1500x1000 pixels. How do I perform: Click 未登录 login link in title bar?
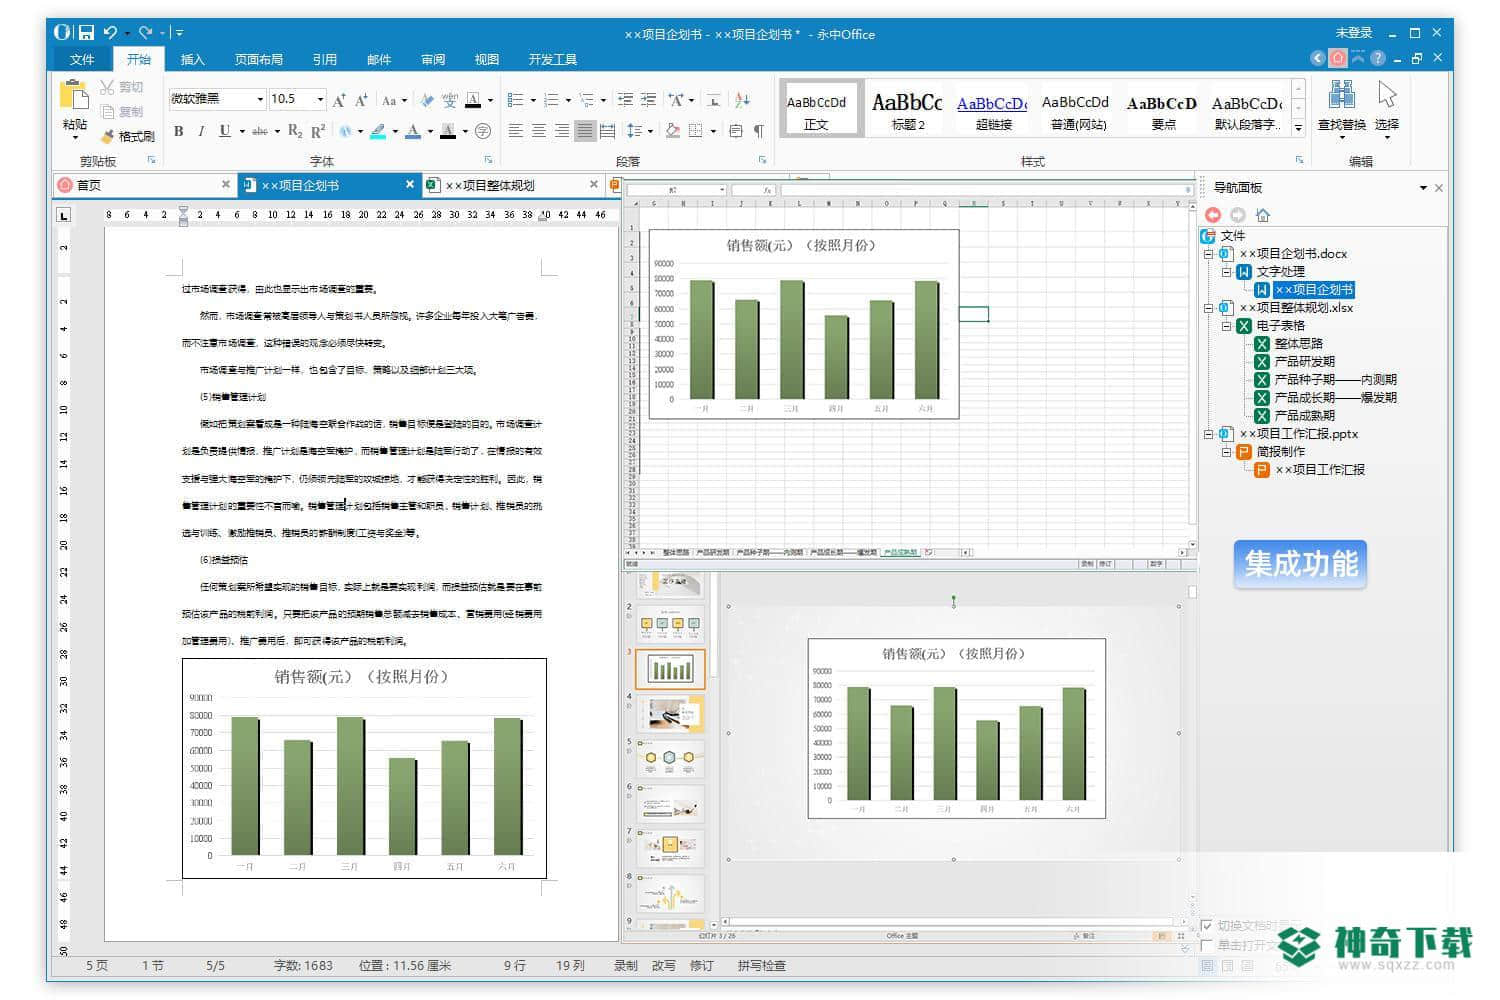pyautogui.click(x=1354, y=33)
